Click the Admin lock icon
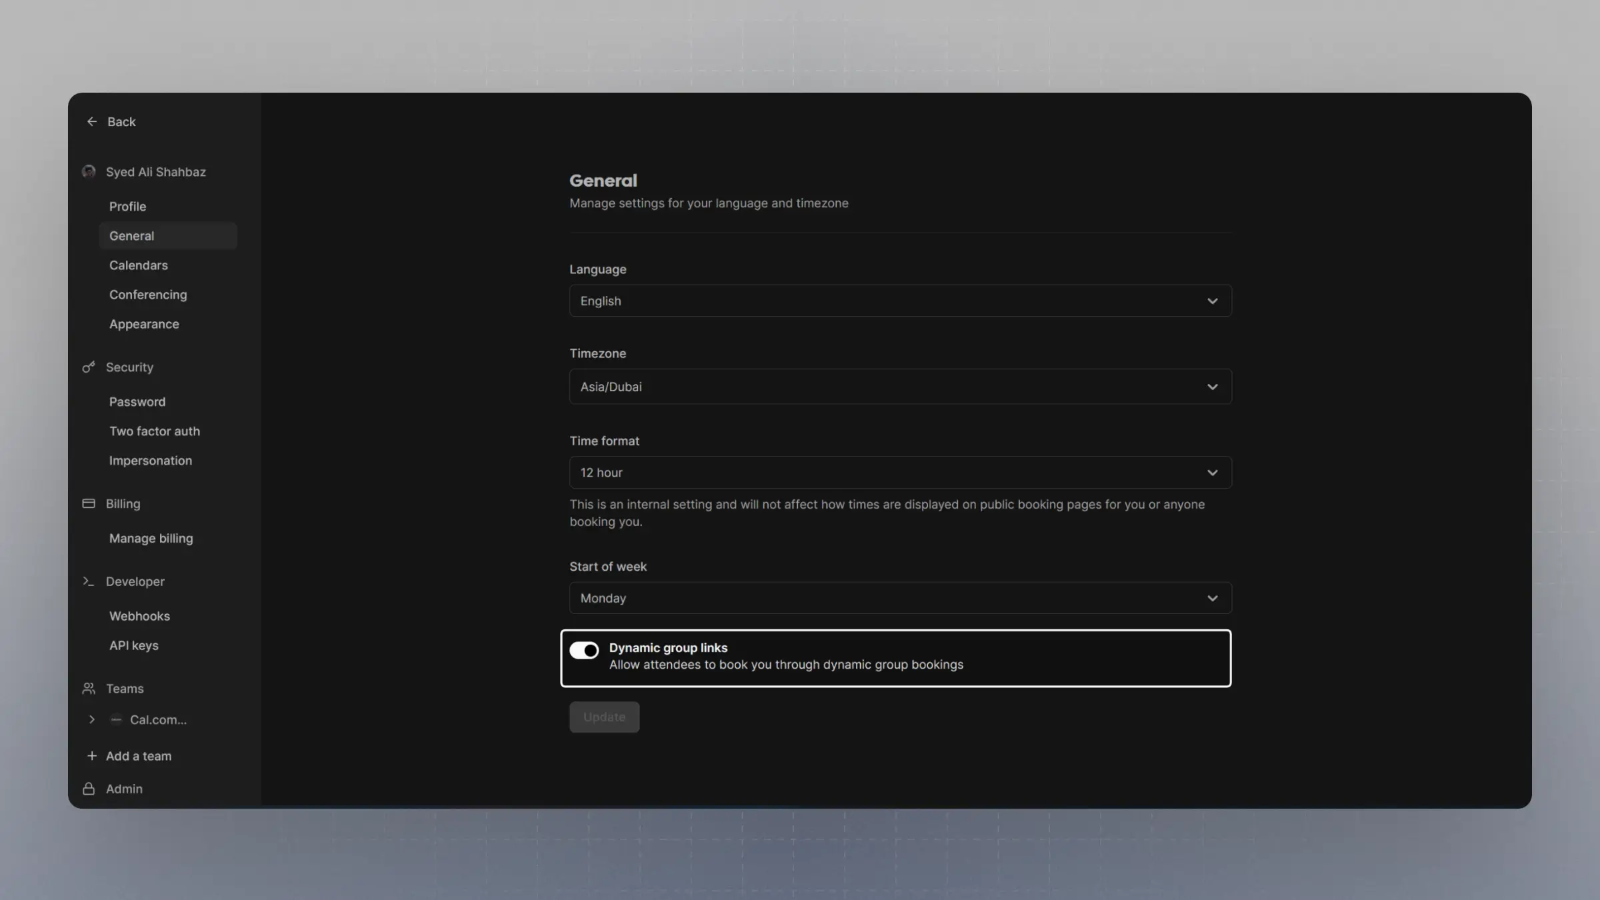 (89, 789)
